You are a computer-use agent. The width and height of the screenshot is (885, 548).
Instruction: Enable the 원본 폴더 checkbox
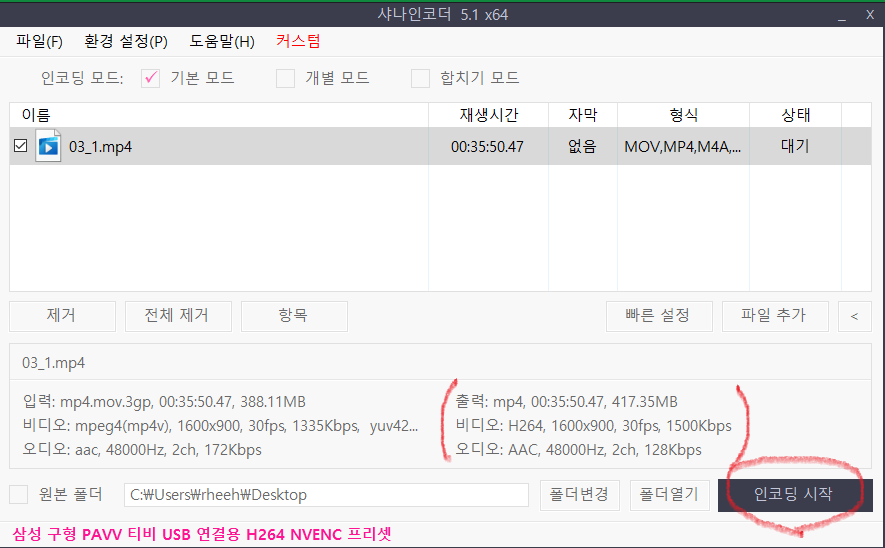coord(19,495)
